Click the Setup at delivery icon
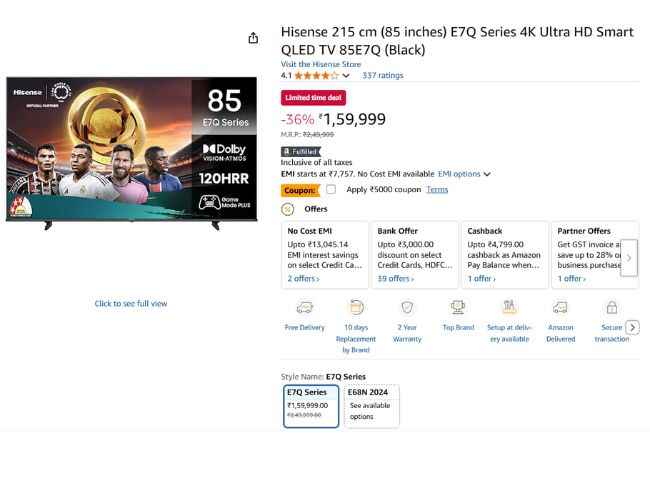 tap(509, 308)
